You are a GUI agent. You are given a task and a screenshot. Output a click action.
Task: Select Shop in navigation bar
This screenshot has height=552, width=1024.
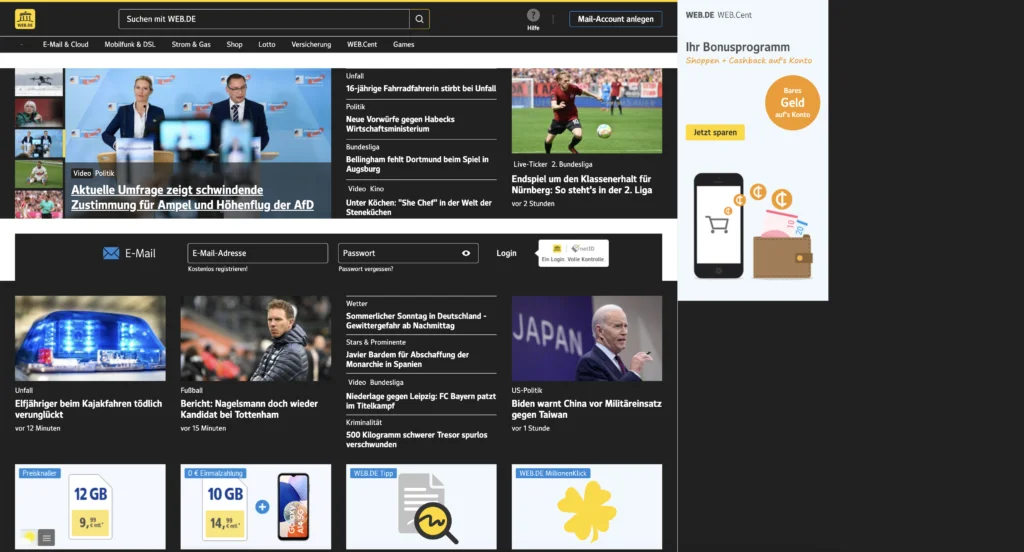coord(234,44)
